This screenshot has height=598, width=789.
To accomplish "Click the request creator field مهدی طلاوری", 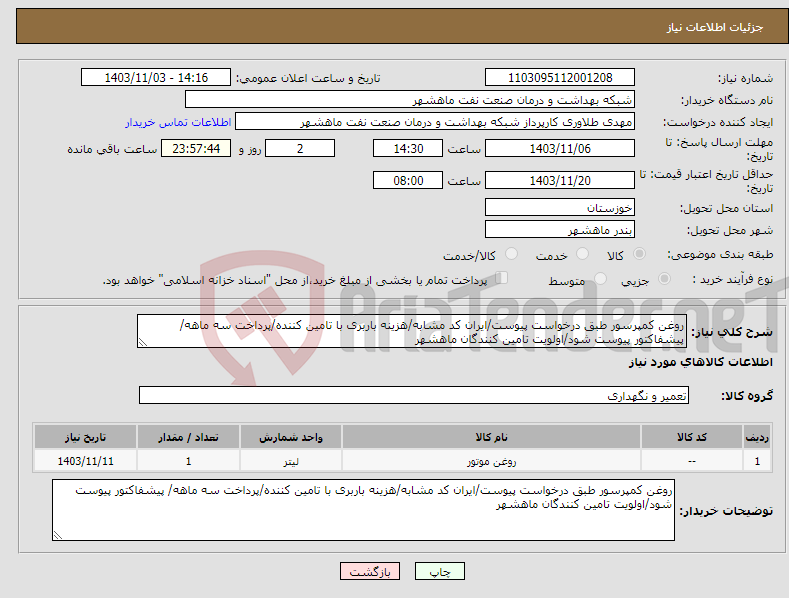I will pyautogui.click(x=435, y=122).
